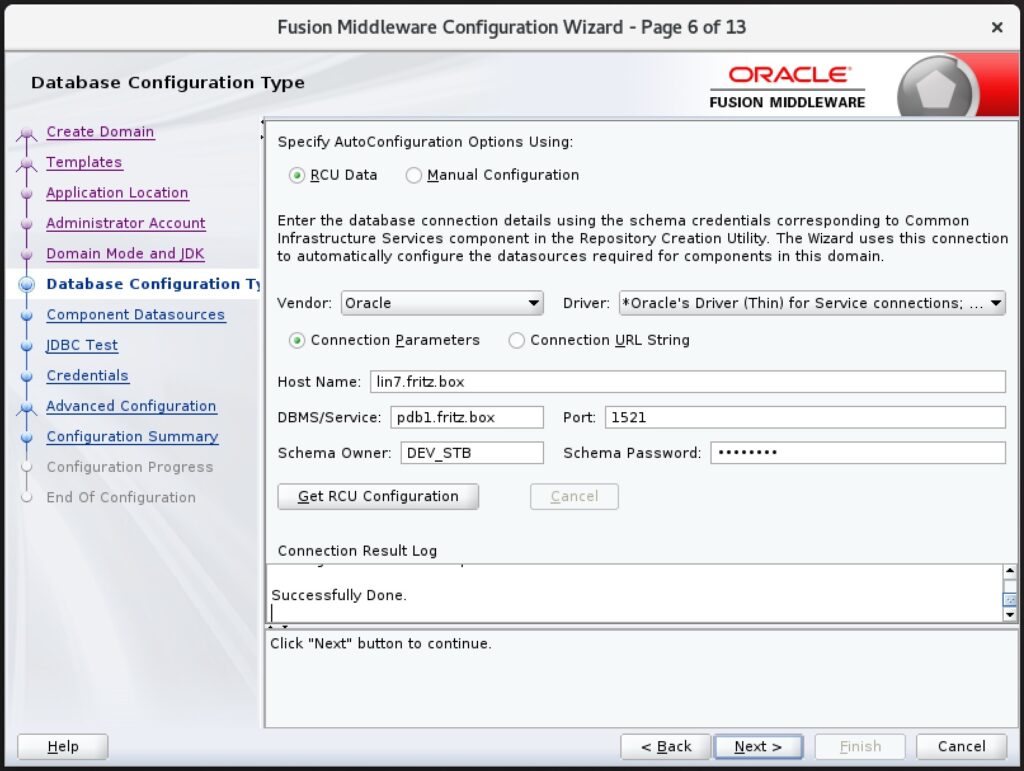Click the log scrollbar up arrow
The width and height of the screenshot is (1024, 771).
pos(1010,571)
